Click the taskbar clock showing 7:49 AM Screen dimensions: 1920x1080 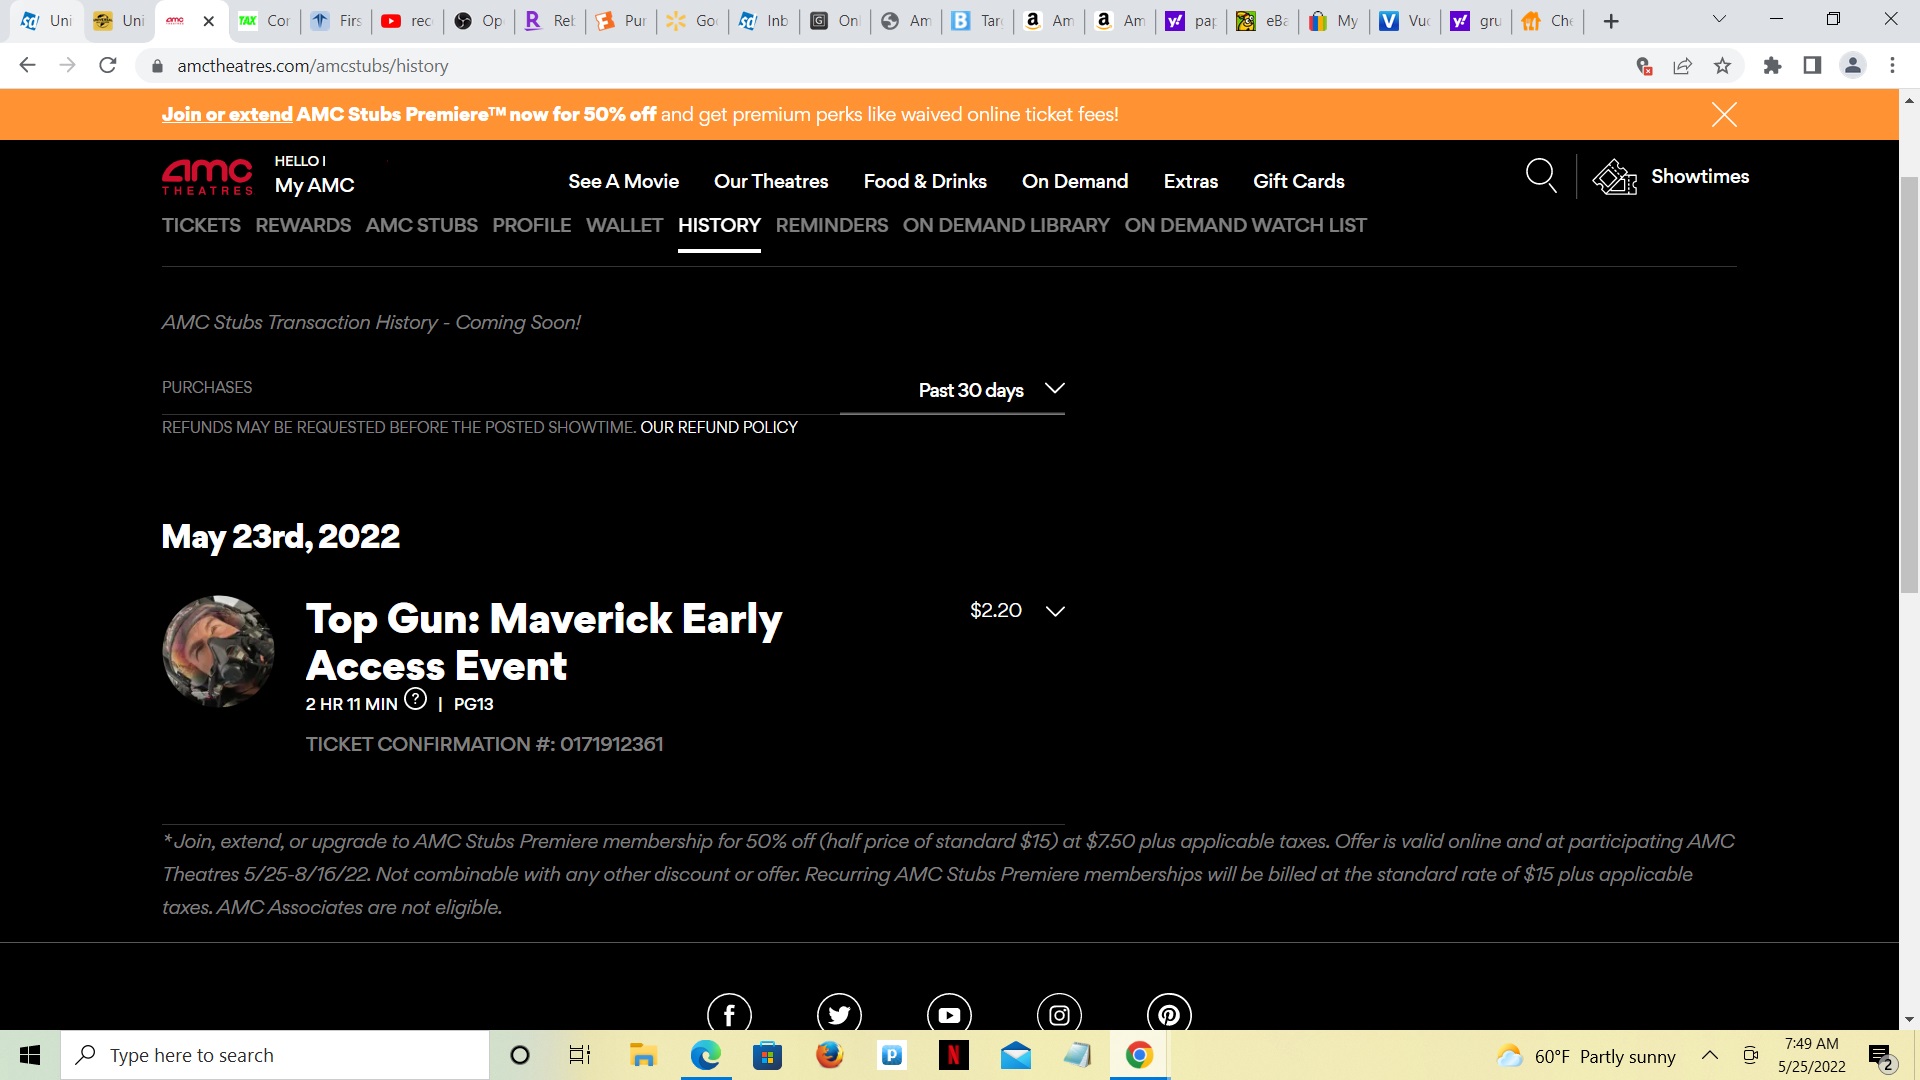point(1811,1055)
